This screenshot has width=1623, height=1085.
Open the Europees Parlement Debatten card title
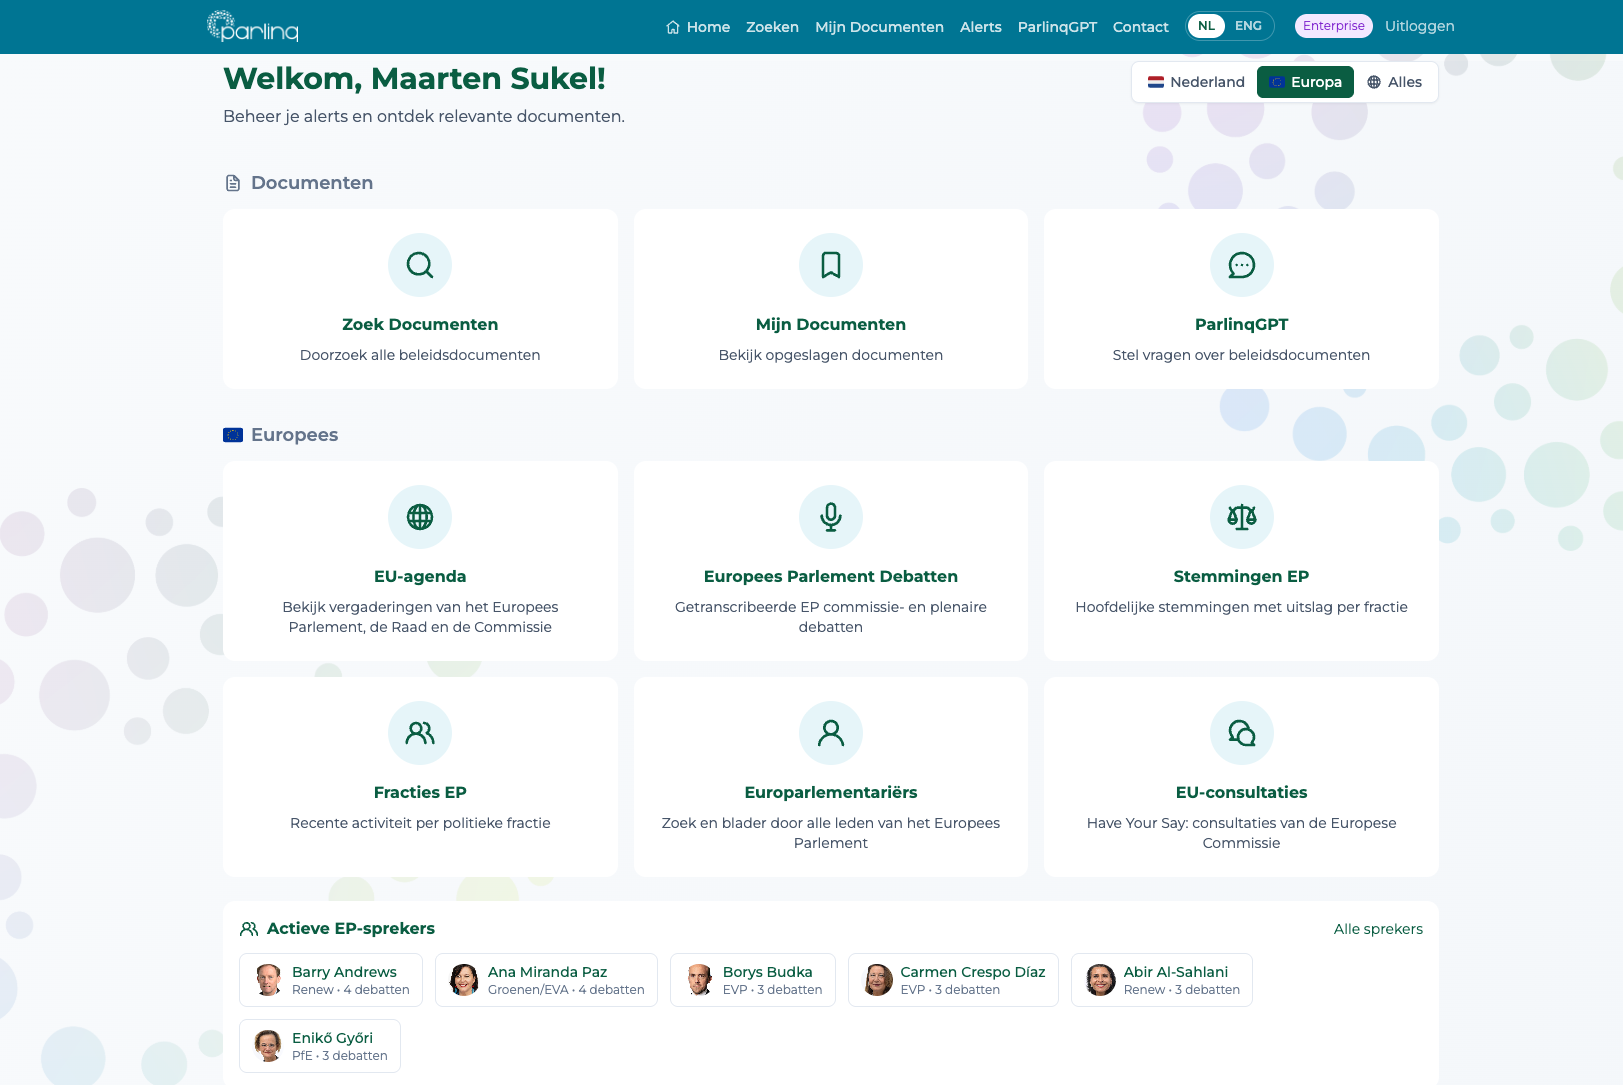tap(831, 577)
